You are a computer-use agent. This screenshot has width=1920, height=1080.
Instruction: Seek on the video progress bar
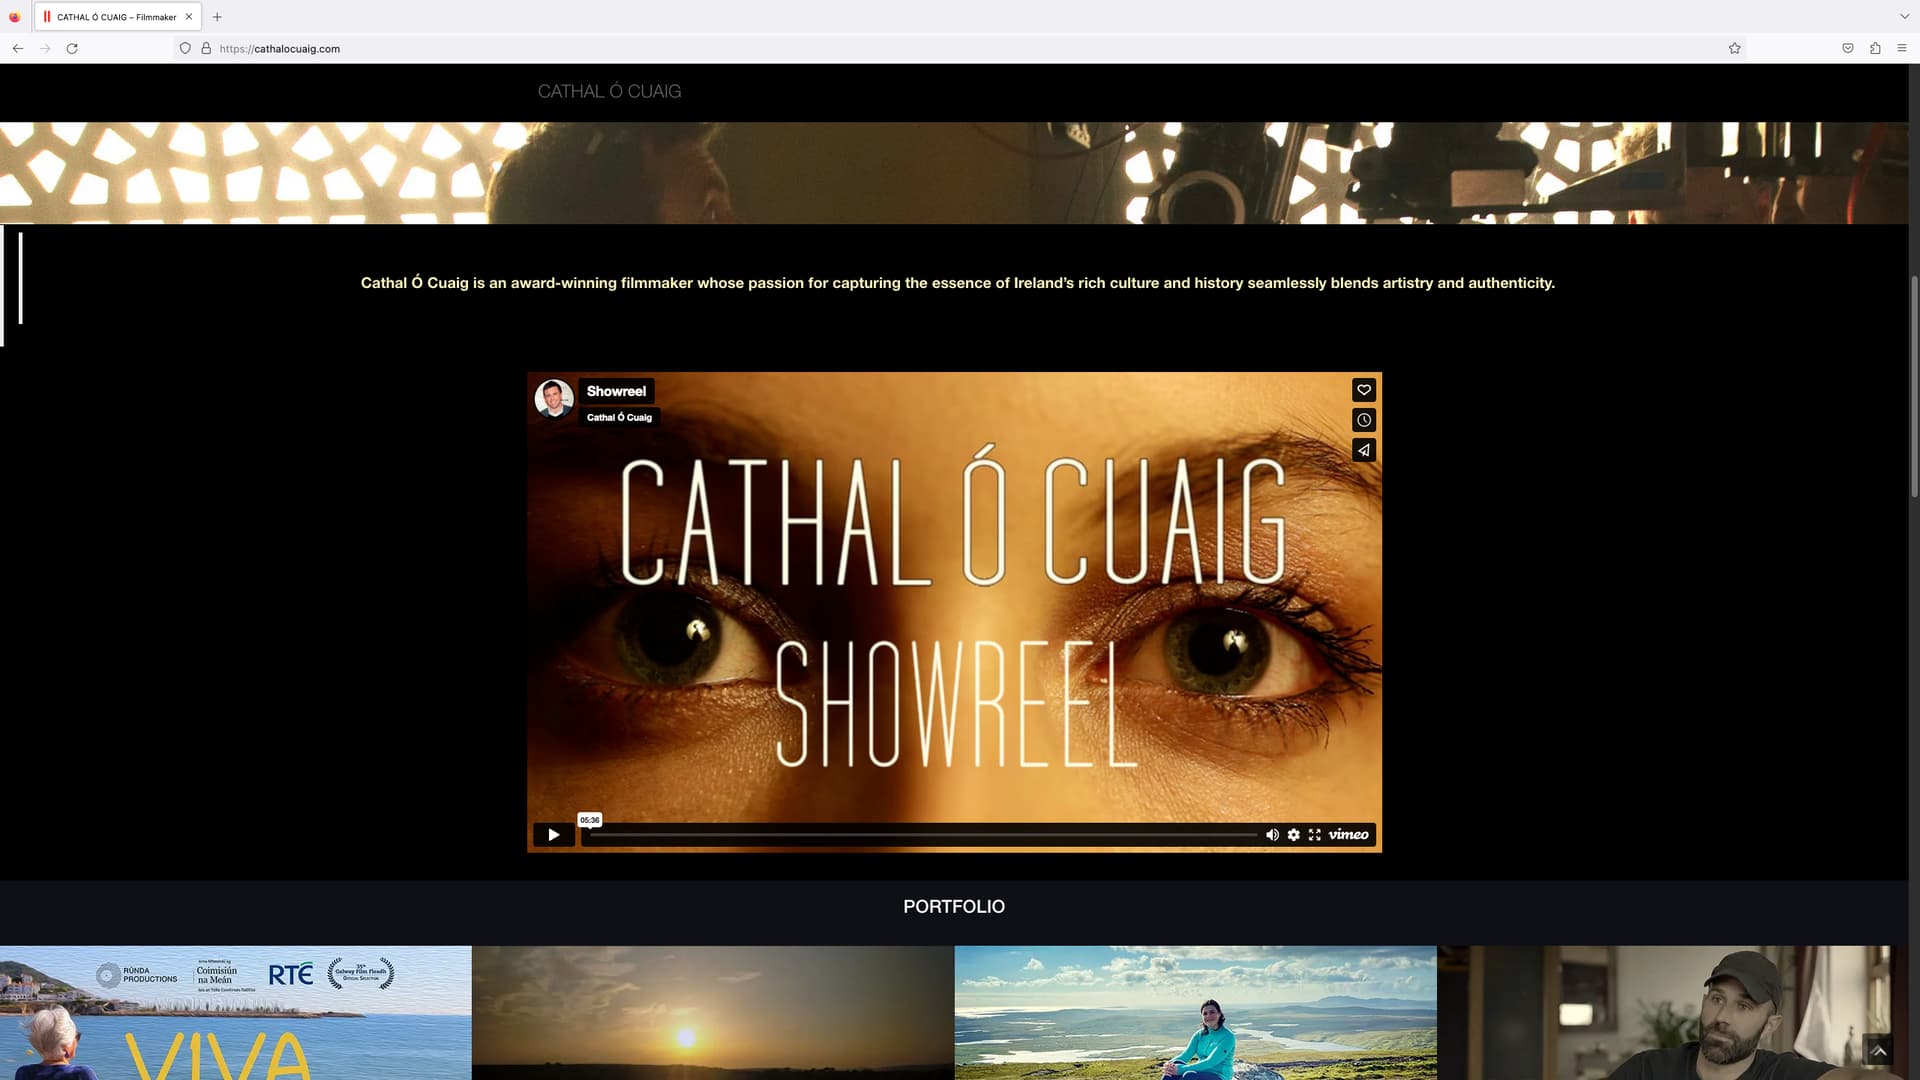click(x=922, y=834)
